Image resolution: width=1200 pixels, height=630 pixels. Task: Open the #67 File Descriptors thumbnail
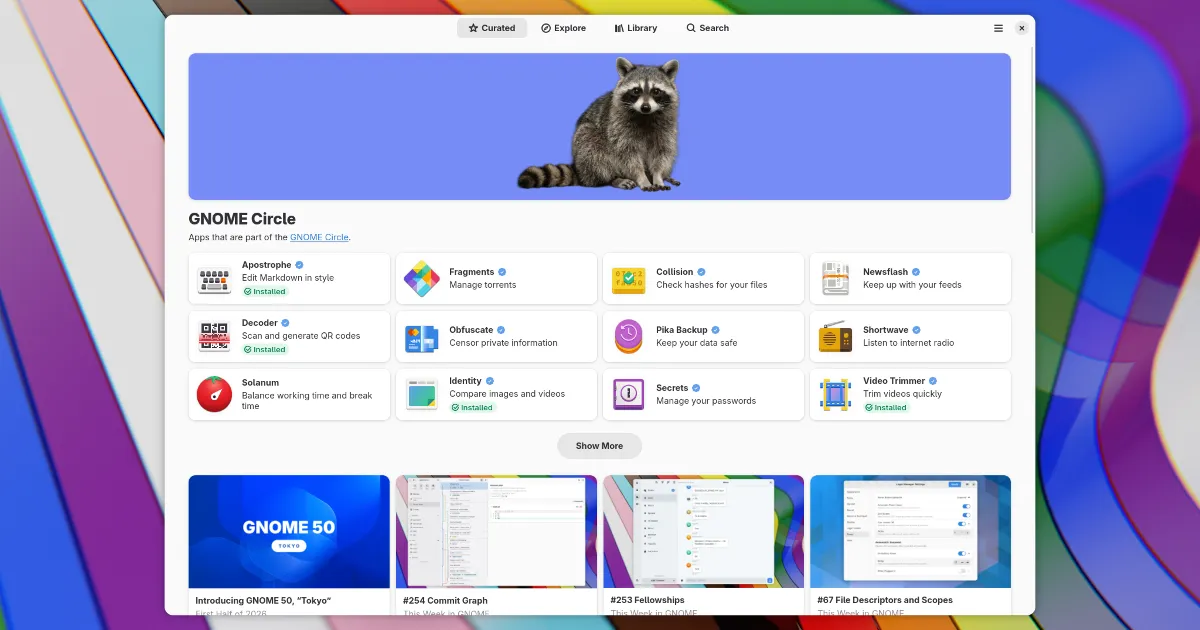click(x=910, y=531)
